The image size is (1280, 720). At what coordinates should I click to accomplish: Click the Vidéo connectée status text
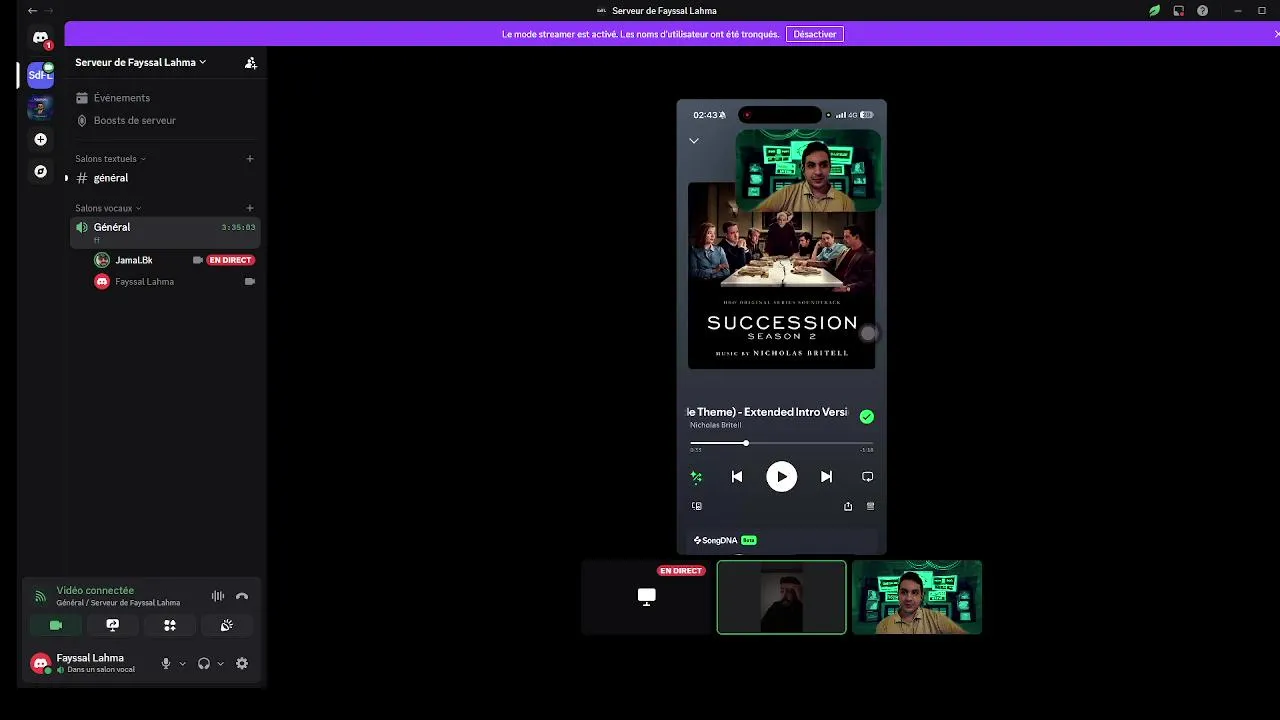pyautogui.click(x=95, y=590)
